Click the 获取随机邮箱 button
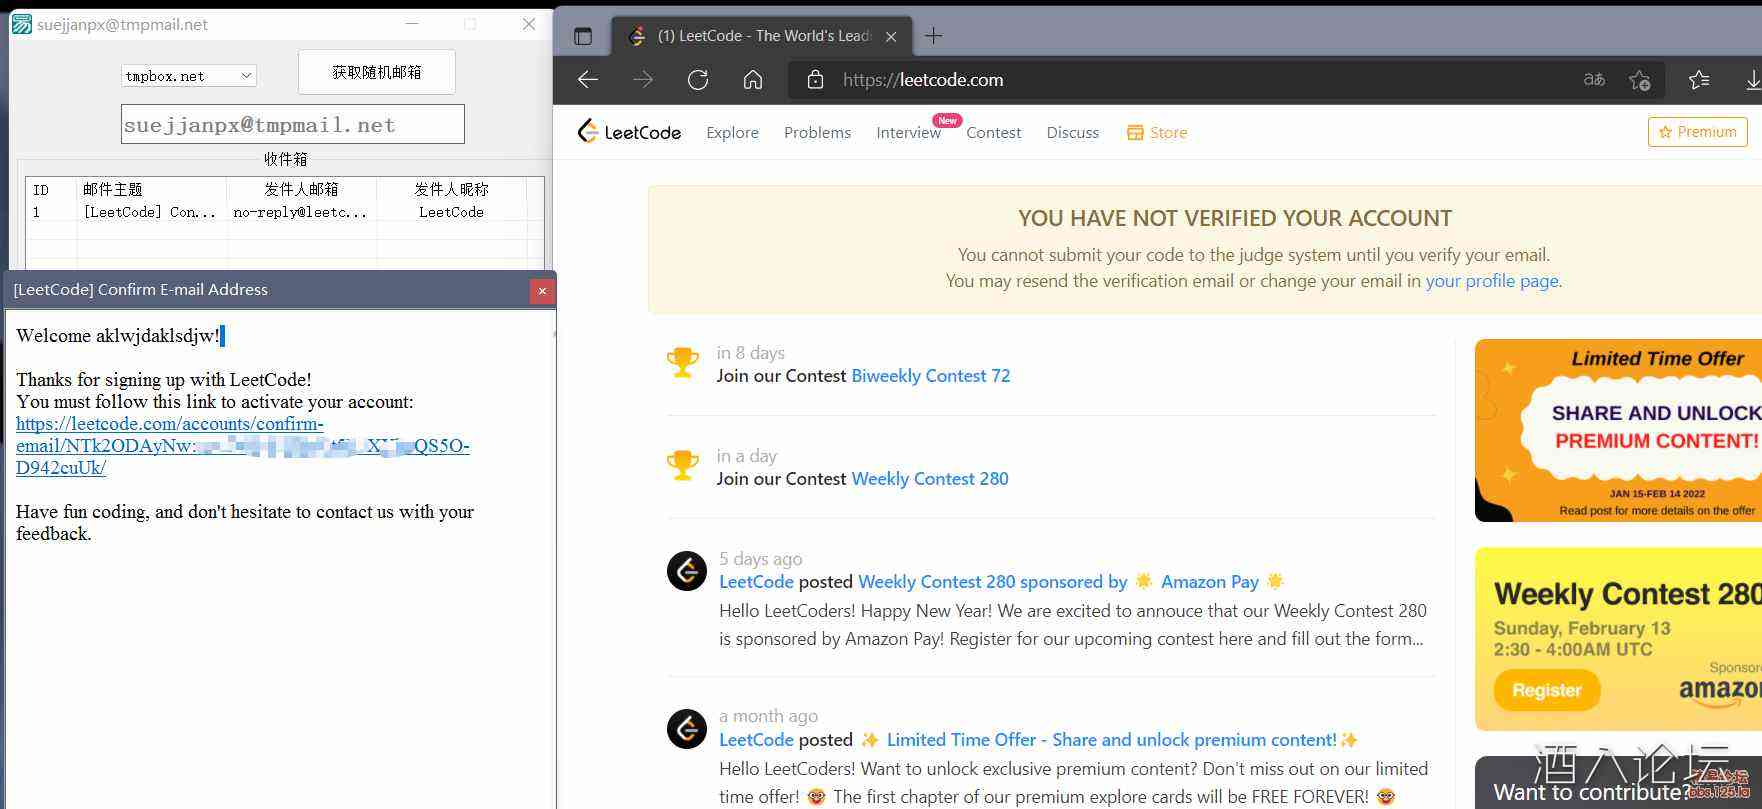 point(377,72)
